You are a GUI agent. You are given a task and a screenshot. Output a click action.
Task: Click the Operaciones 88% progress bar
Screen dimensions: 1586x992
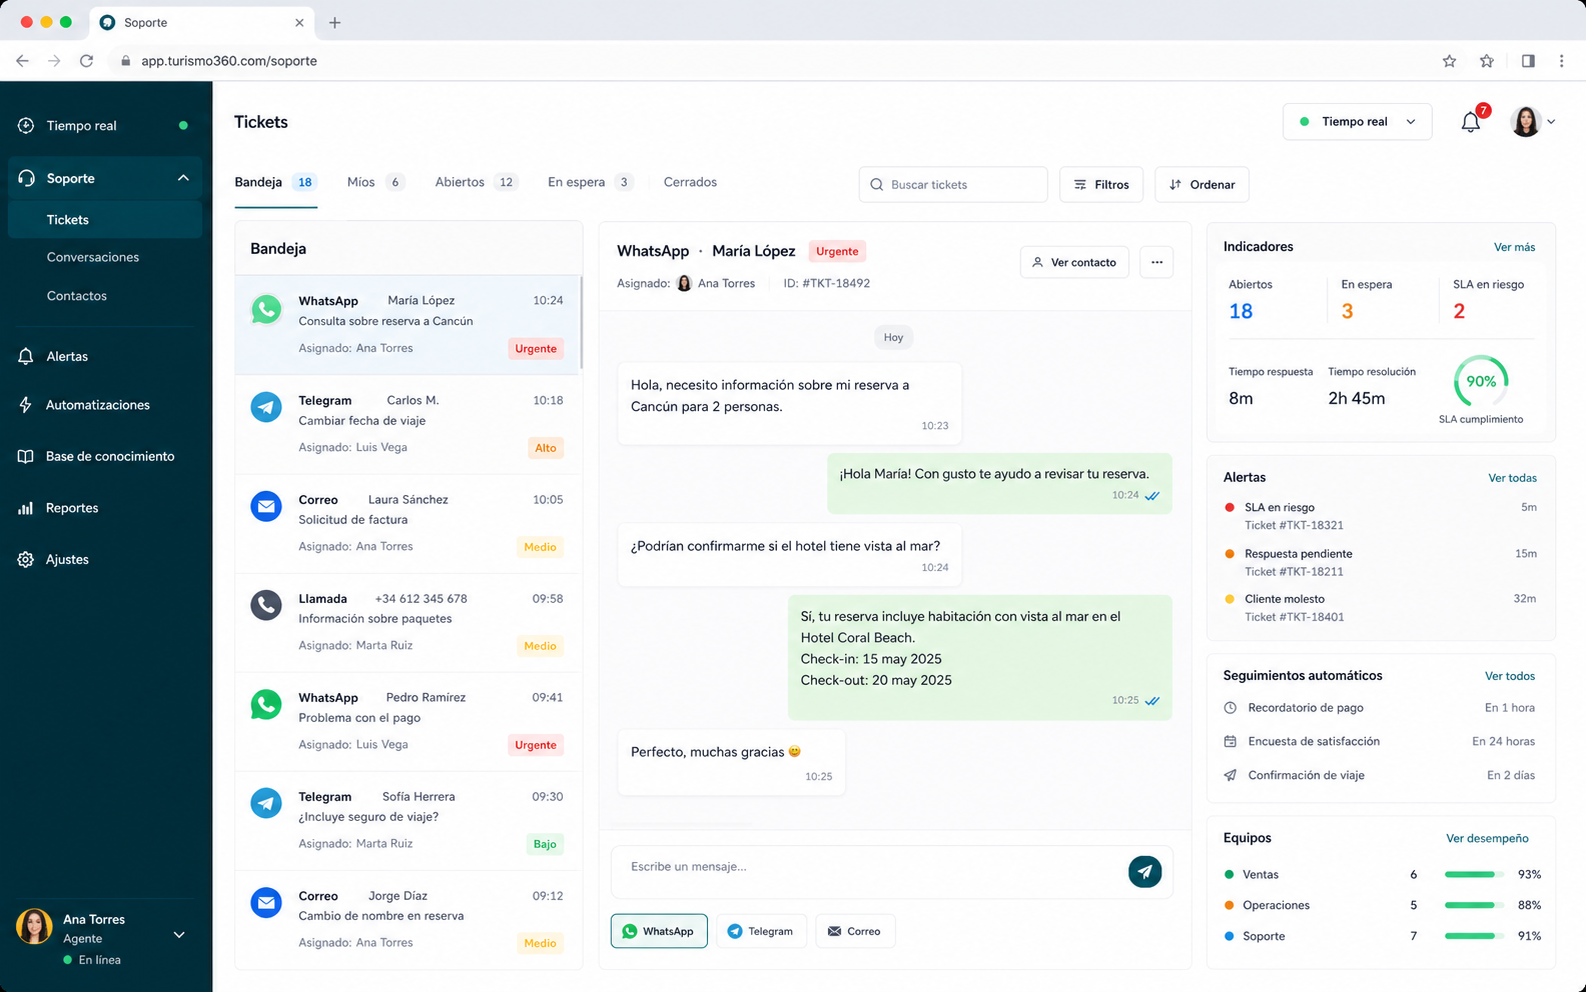tap(1474, 905)
